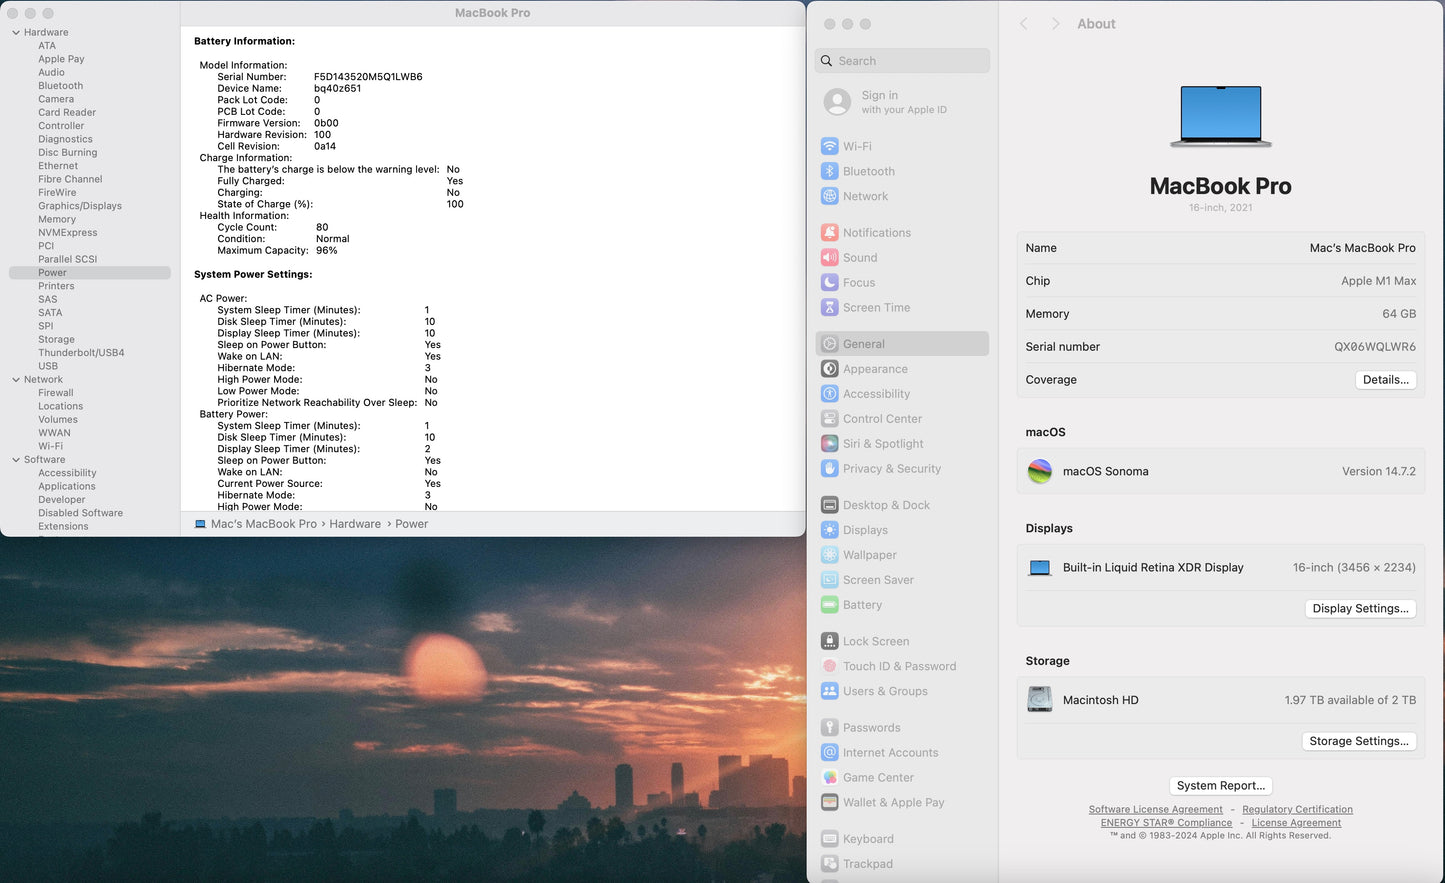Select the Focus moon icon
The width and height of the screenshot is (1445, 883).
829,283
